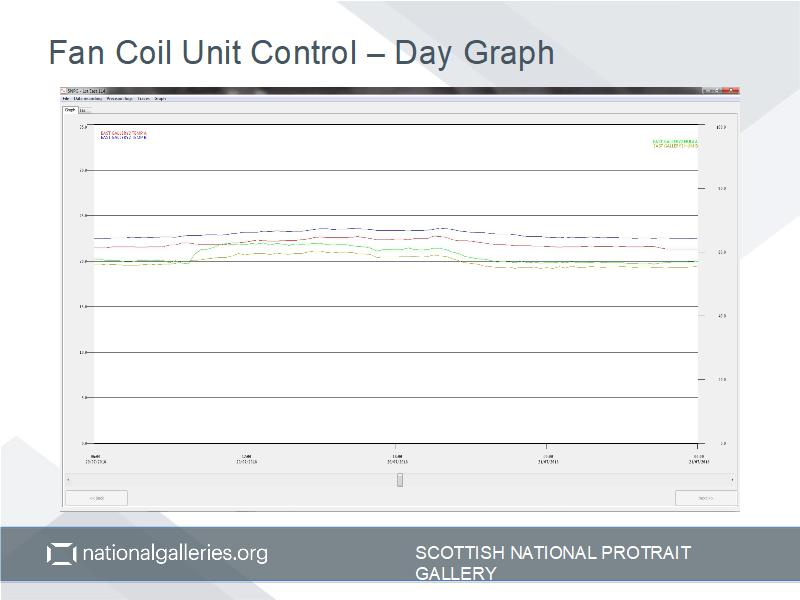Click the '<< back' button
The height and width of the screenshot is (600, 800).
click(x=96, y=497)
